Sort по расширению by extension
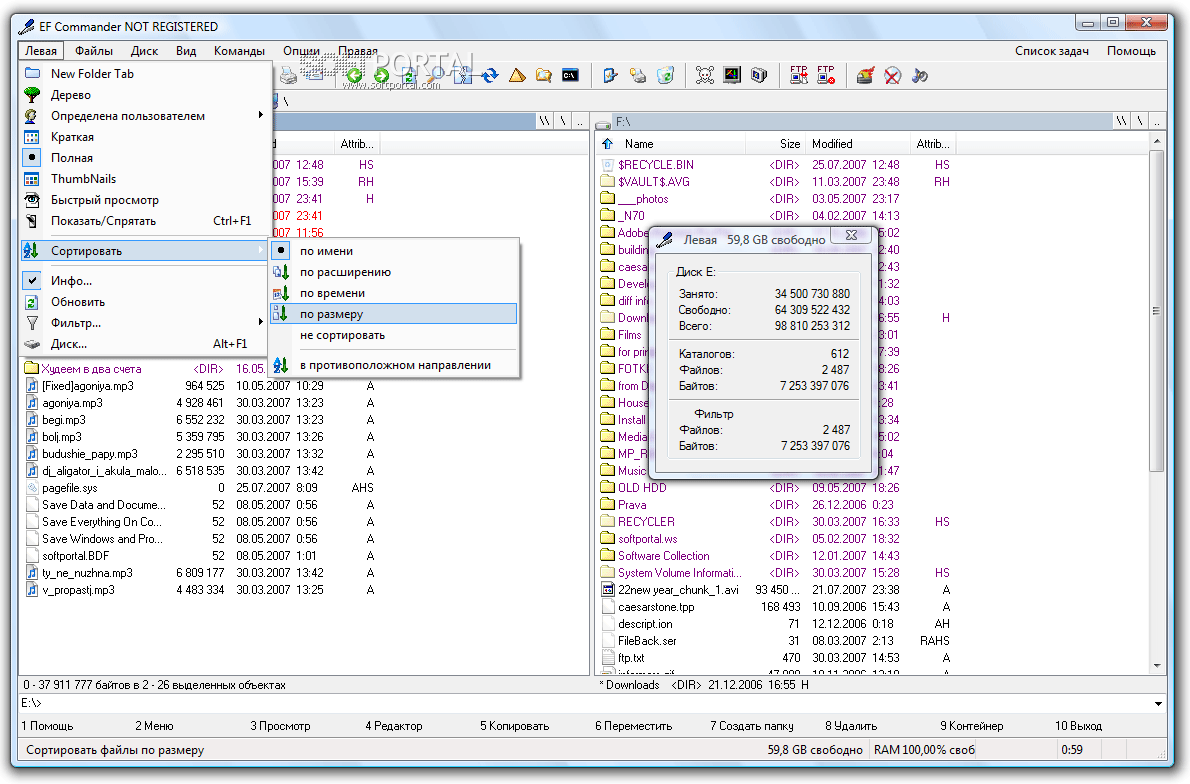Viewport: 1190px width, 784px height. [394, 272]
